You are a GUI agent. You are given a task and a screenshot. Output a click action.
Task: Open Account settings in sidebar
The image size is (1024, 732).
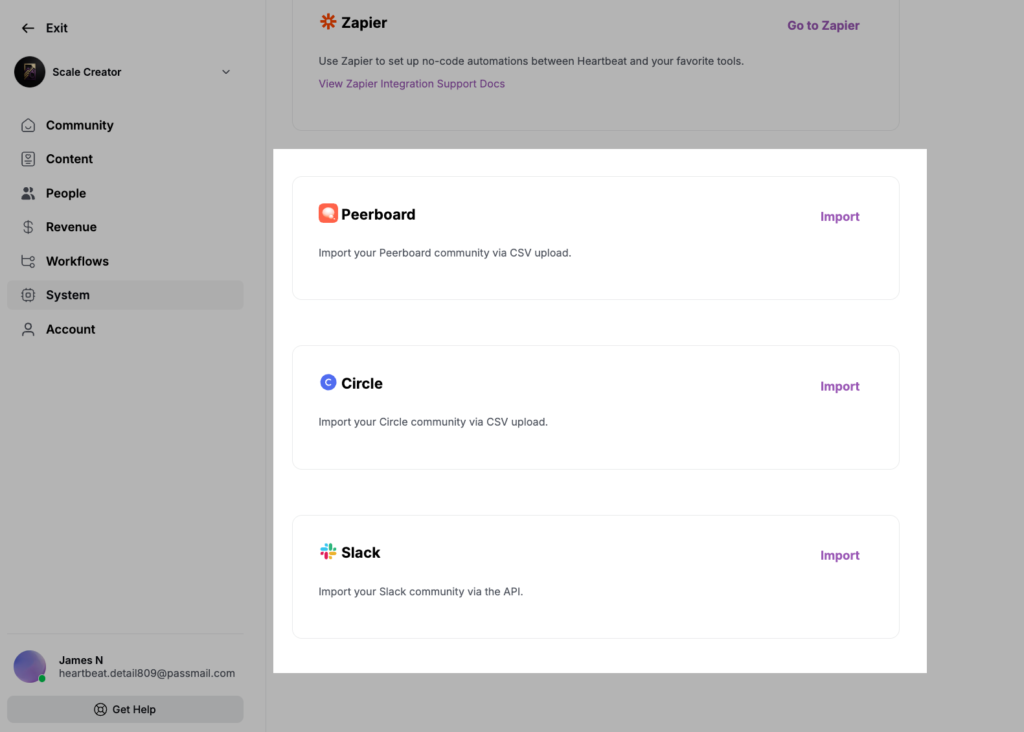tap(125, 329)
